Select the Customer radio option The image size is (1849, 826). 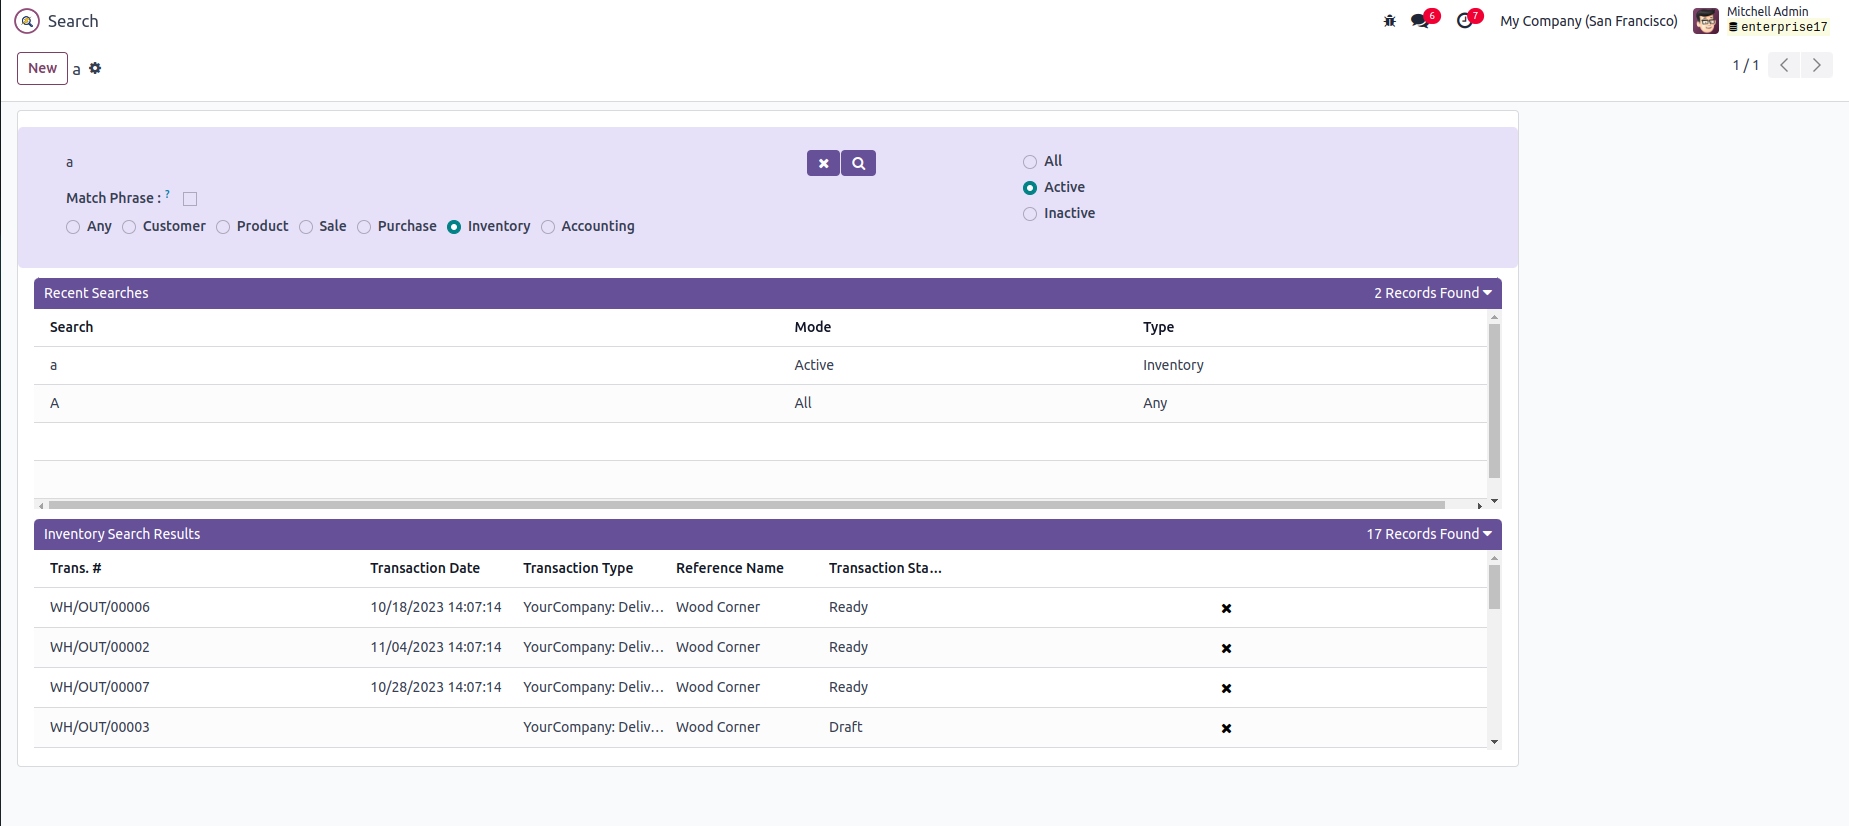[x=129, y=227]
